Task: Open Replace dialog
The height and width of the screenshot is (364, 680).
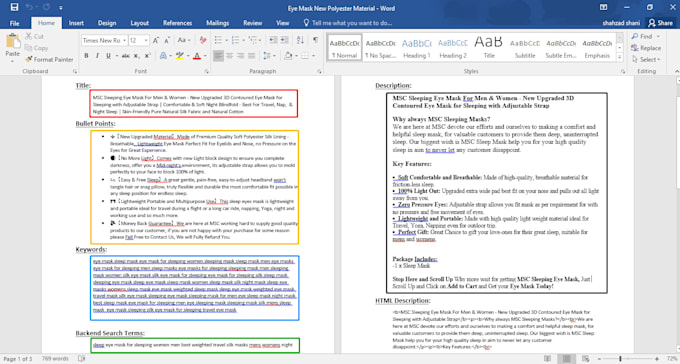Action: [x=646, y=48]
